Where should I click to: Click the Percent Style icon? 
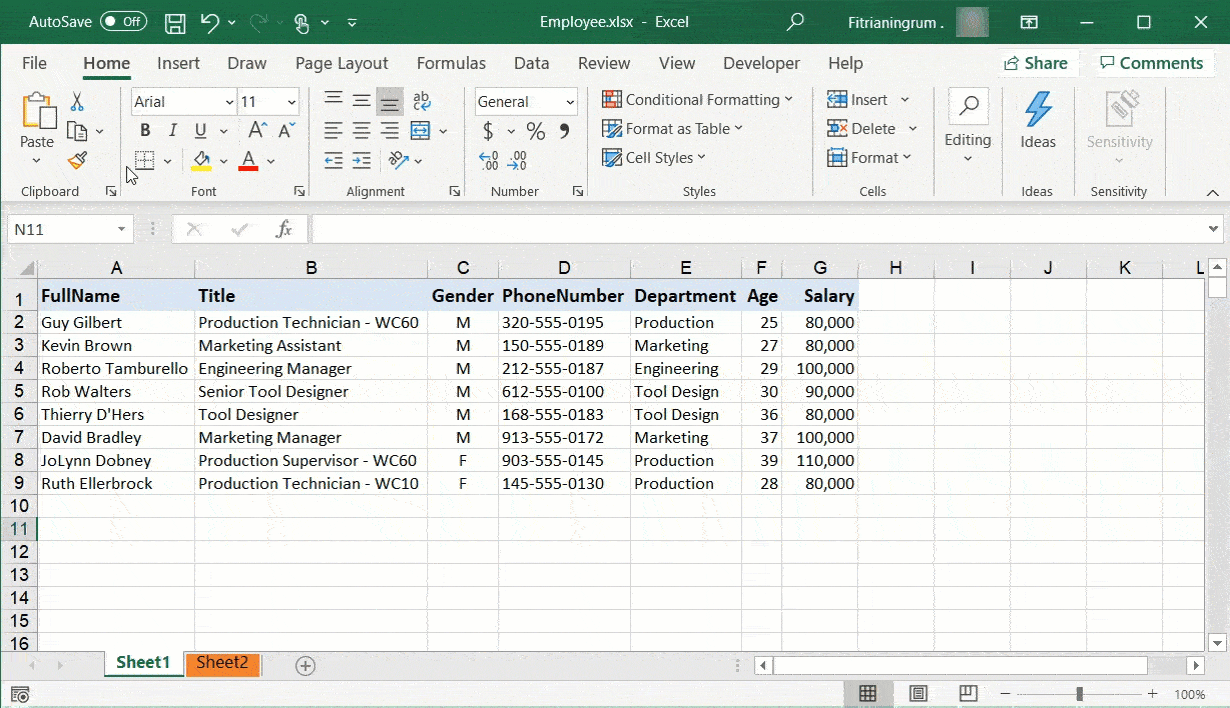536,131
